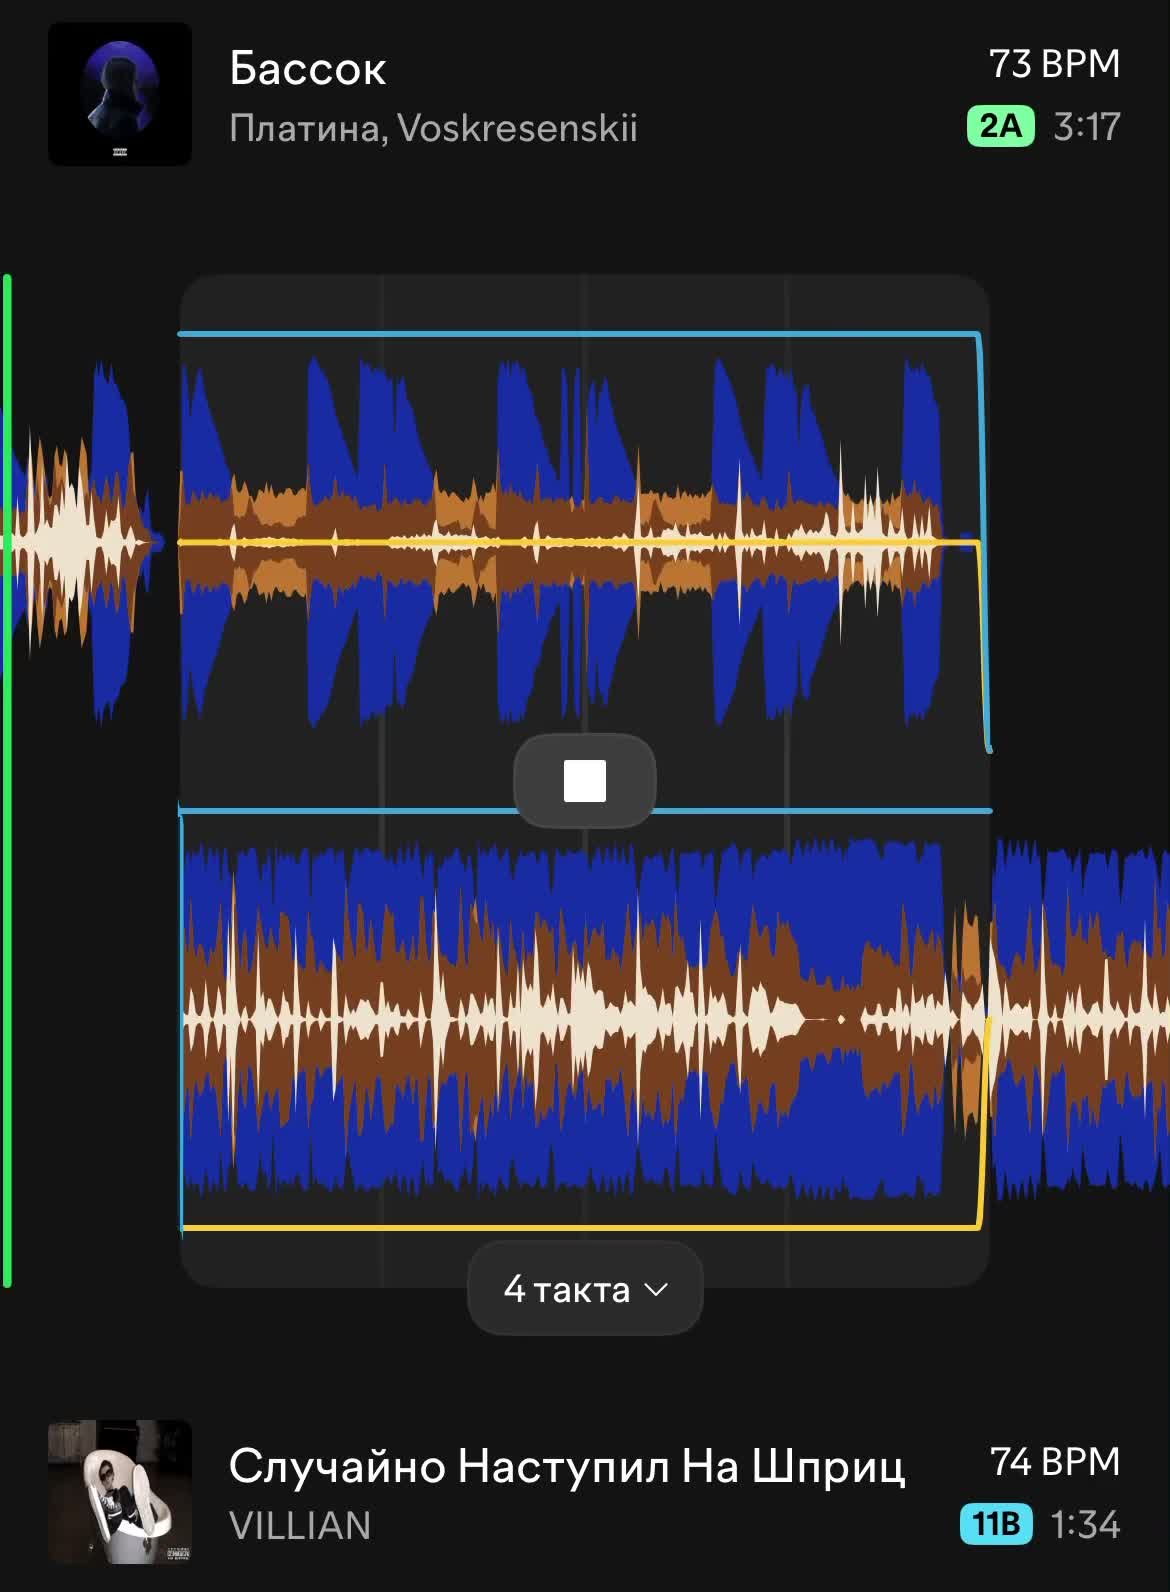Select the 11B key badge
The image size is (1170, 1592).
click(x=996, y=1523)
